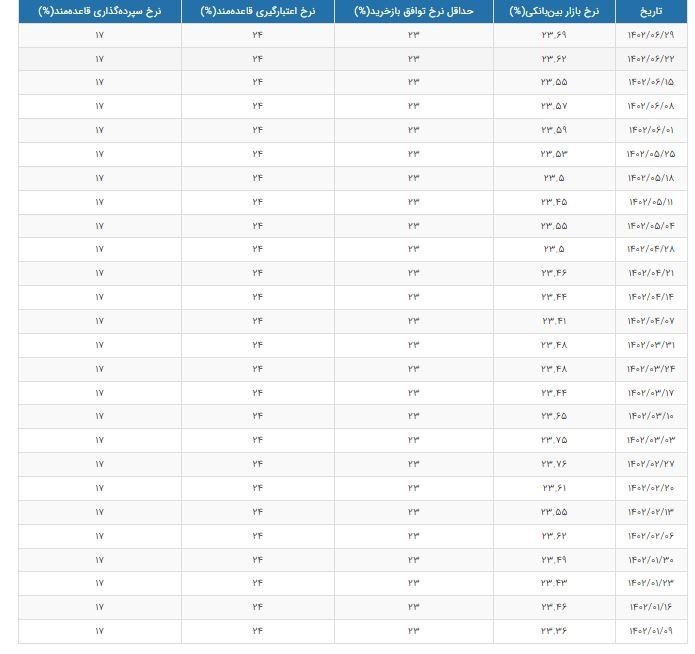Click the نرخ سپرده‌گذاری قاعده‌مند(%) column header
This screenshot has height=654, width=695.
[99, 11]
